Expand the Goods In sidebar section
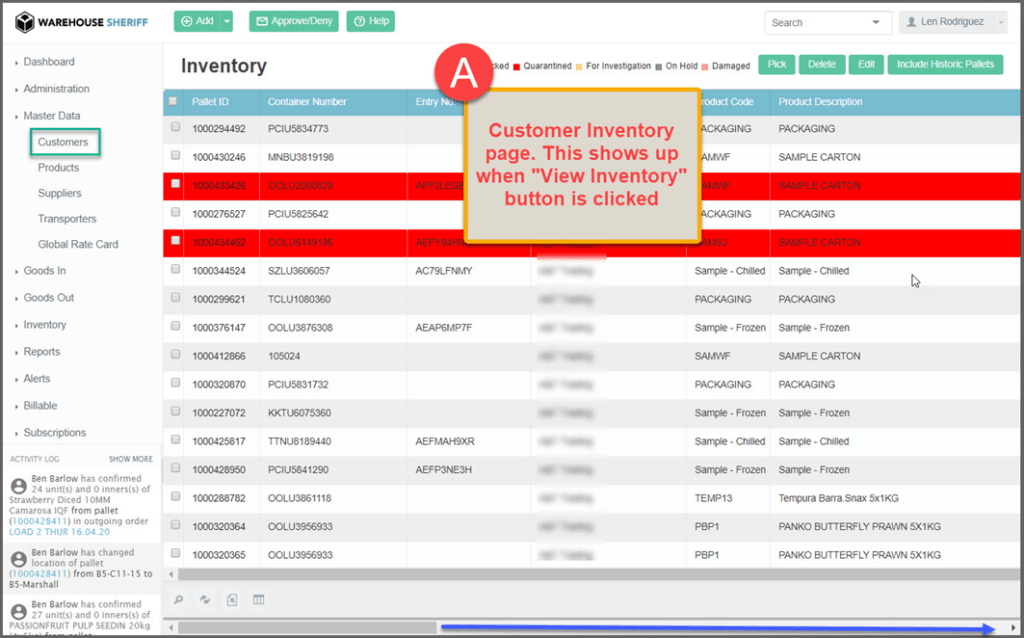Viewport: 1024px width, 638px height. click(45, 271)
